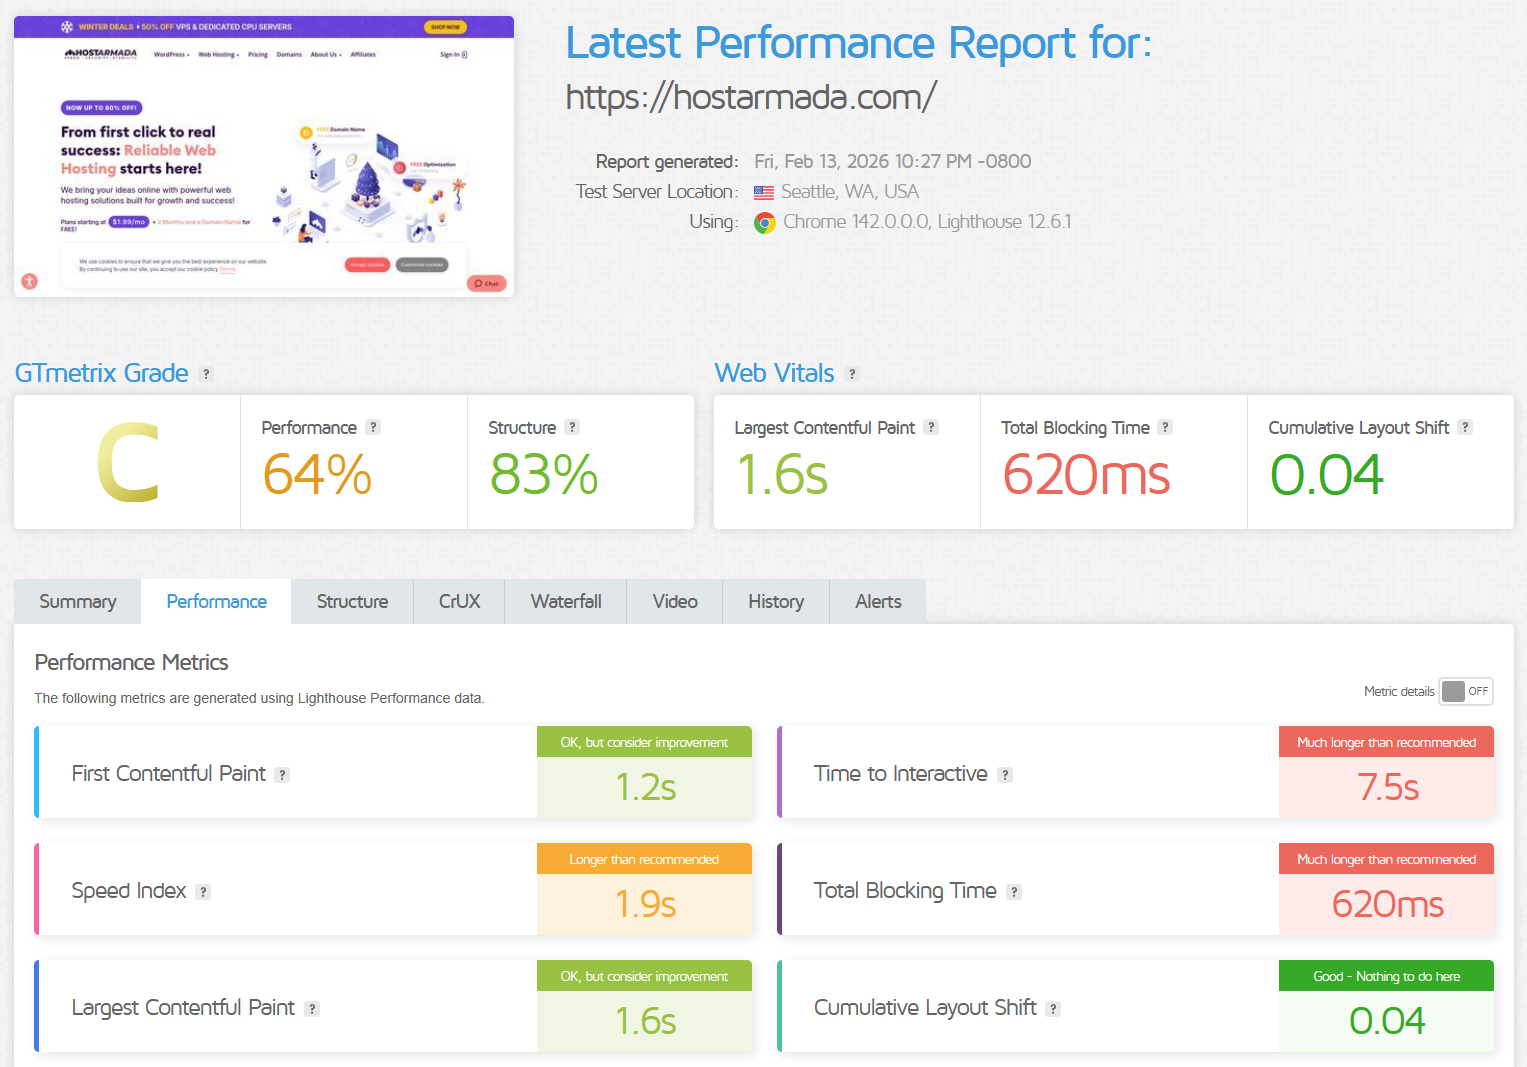This screenshot has width=1527, height=1067.
Task: Click the Structure score question mark icon
Action: click(572, 427)
